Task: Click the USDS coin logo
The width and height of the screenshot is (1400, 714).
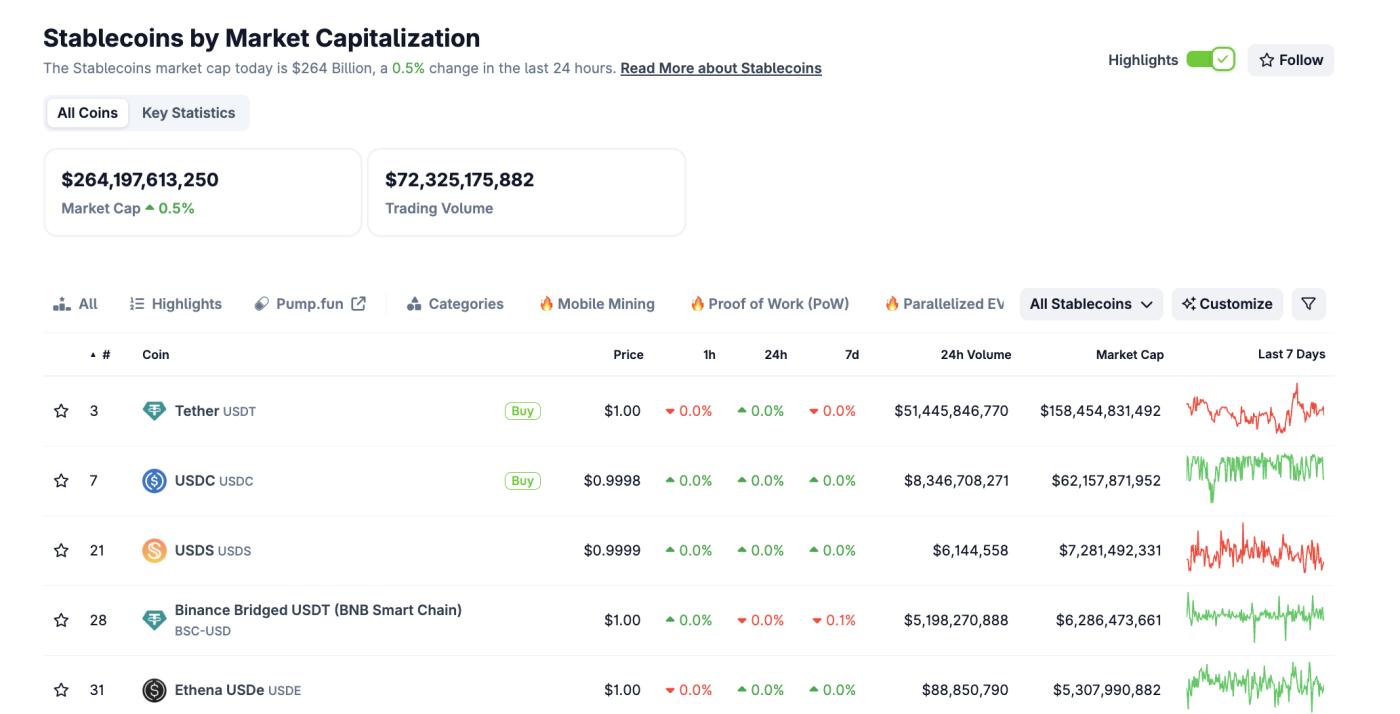Action: tap(154, 549)
